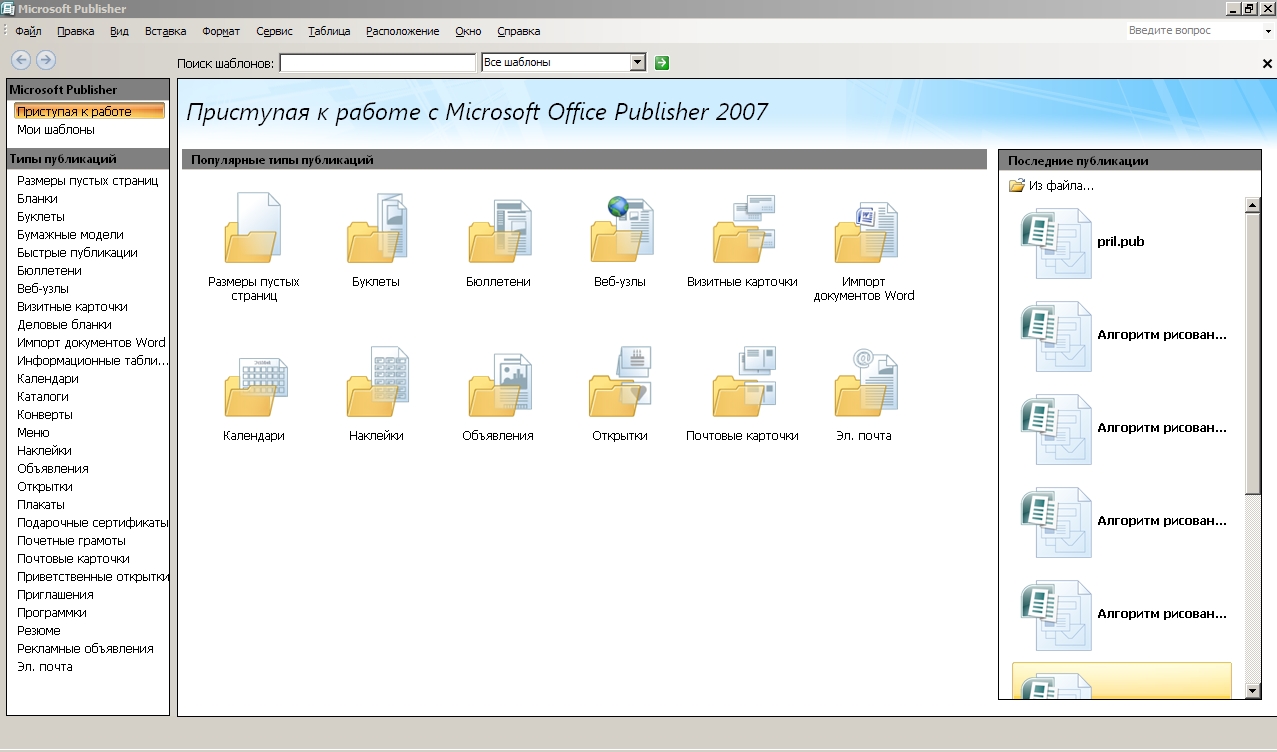Screen dimensions: 1277x752
Task: Open the Бюллетени publication type icon
Action: coord(499,230)
